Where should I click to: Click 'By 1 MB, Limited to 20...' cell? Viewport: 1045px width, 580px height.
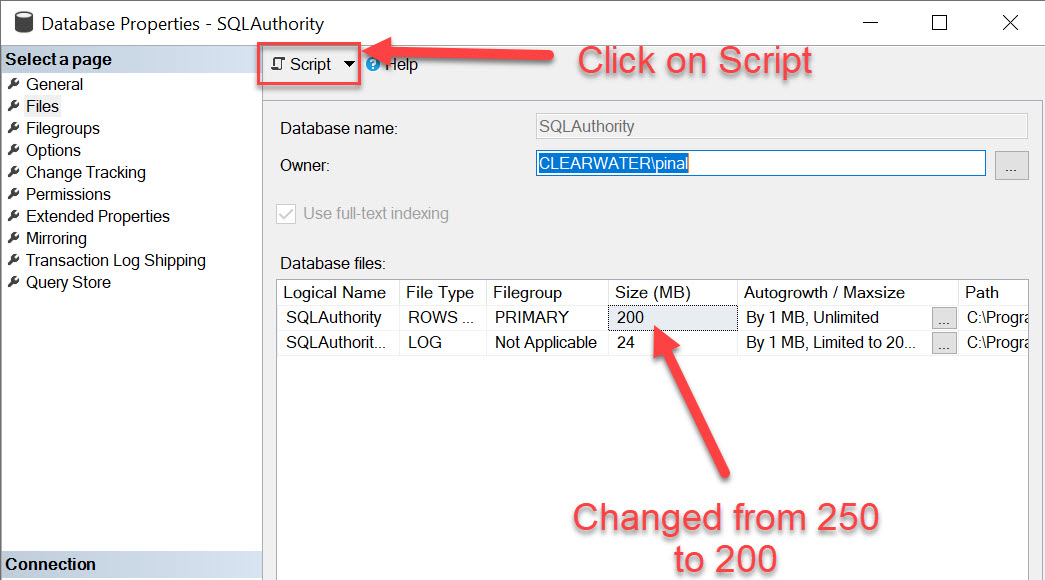pos(834,343)
